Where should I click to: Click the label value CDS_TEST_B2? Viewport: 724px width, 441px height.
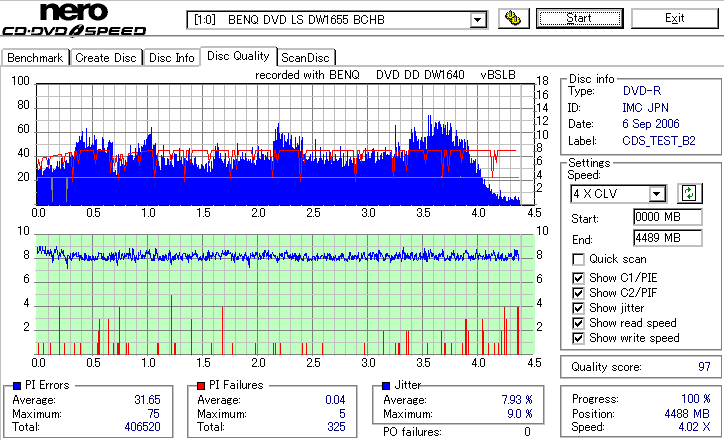(659, 141)
